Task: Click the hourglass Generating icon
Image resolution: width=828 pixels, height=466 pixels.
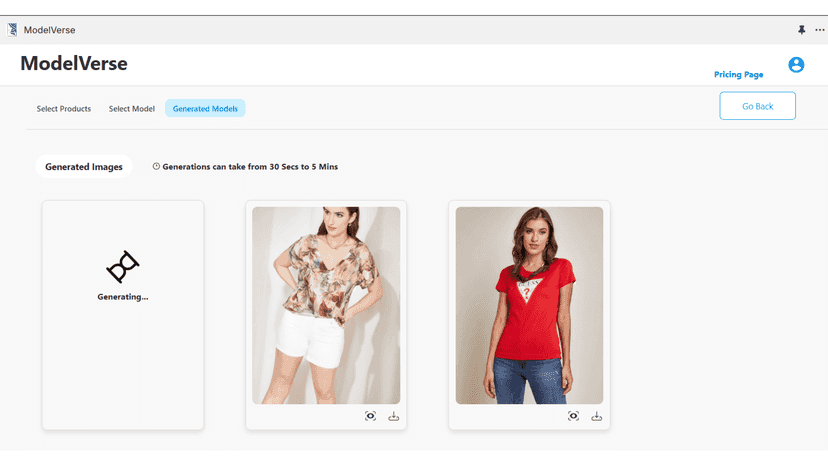Action: [123, 267]
